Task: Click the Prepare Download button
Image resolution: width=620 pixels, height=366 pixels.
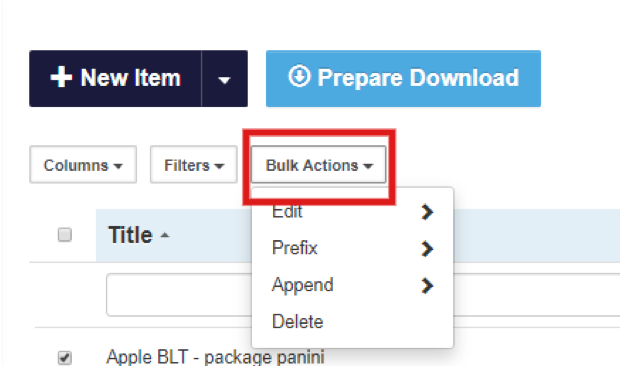Action: 403,79
